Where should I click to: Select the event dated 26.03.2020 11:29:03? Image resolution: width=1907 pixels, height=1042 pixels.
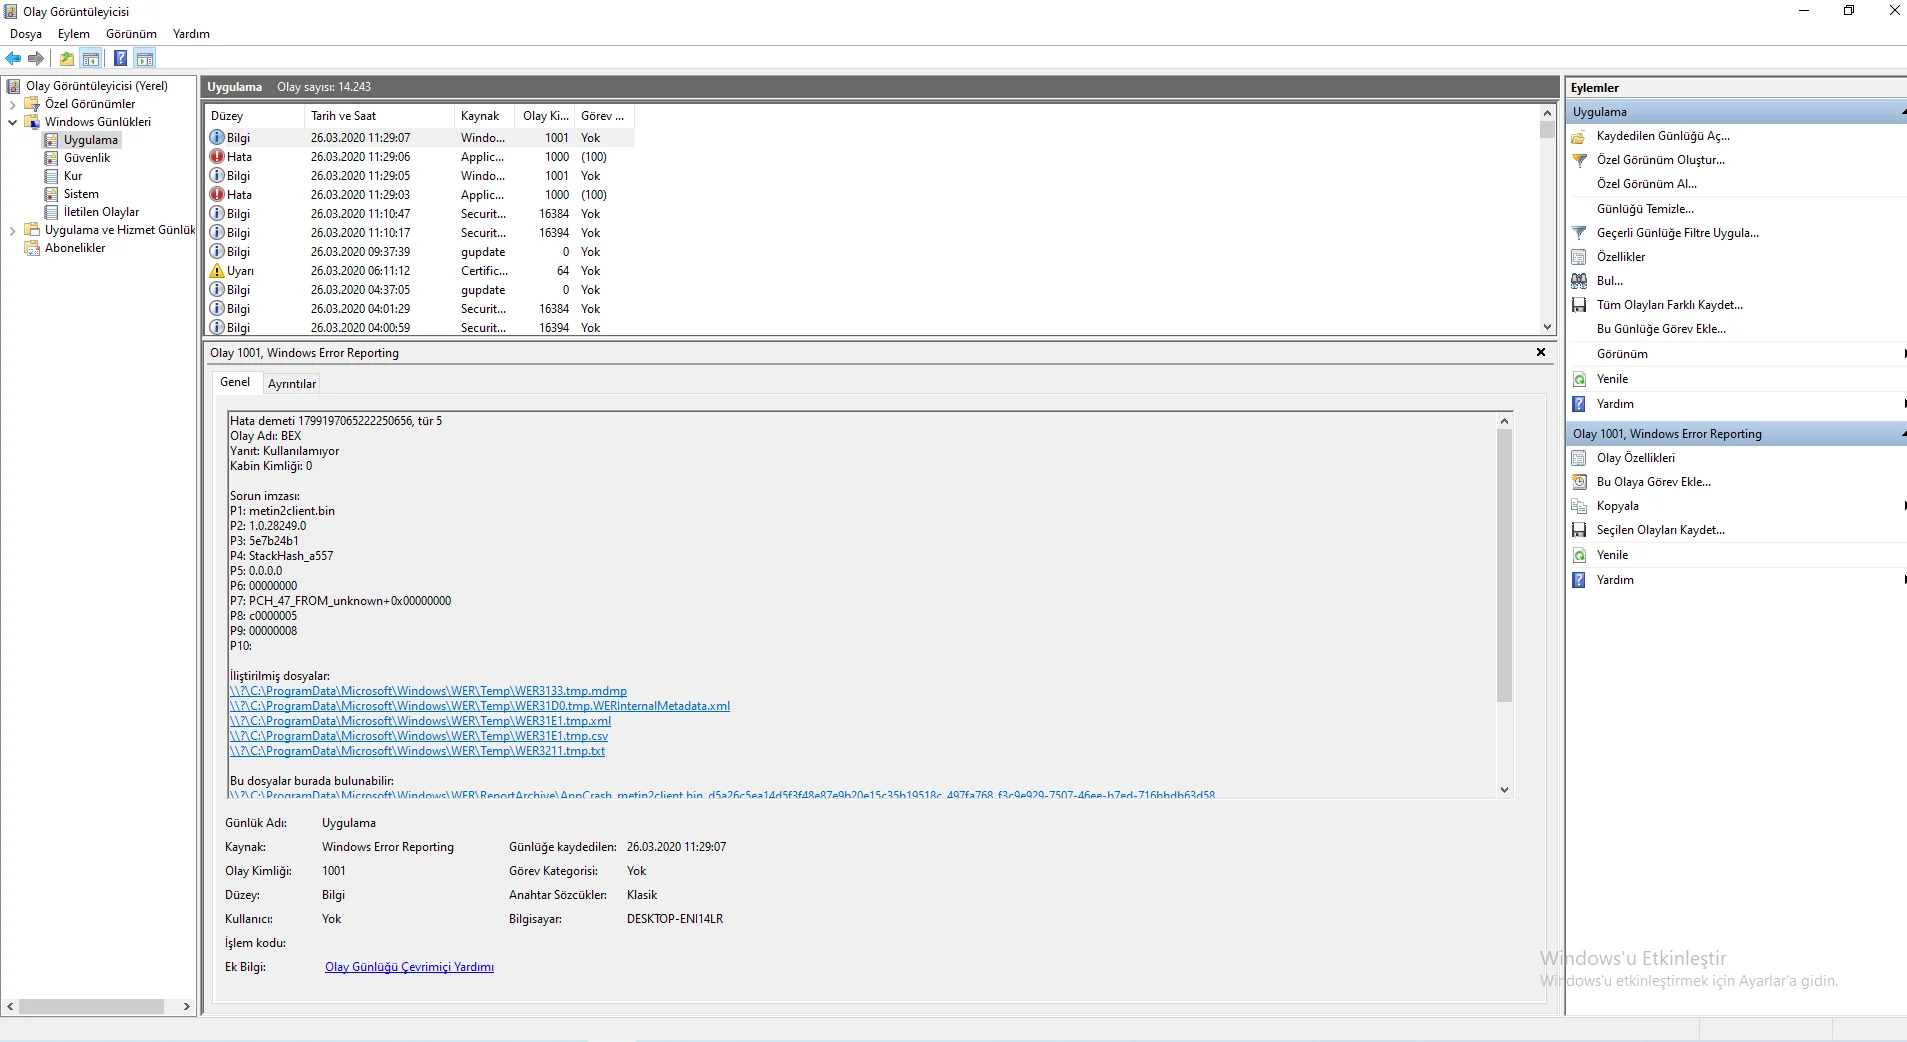point(420,195)
